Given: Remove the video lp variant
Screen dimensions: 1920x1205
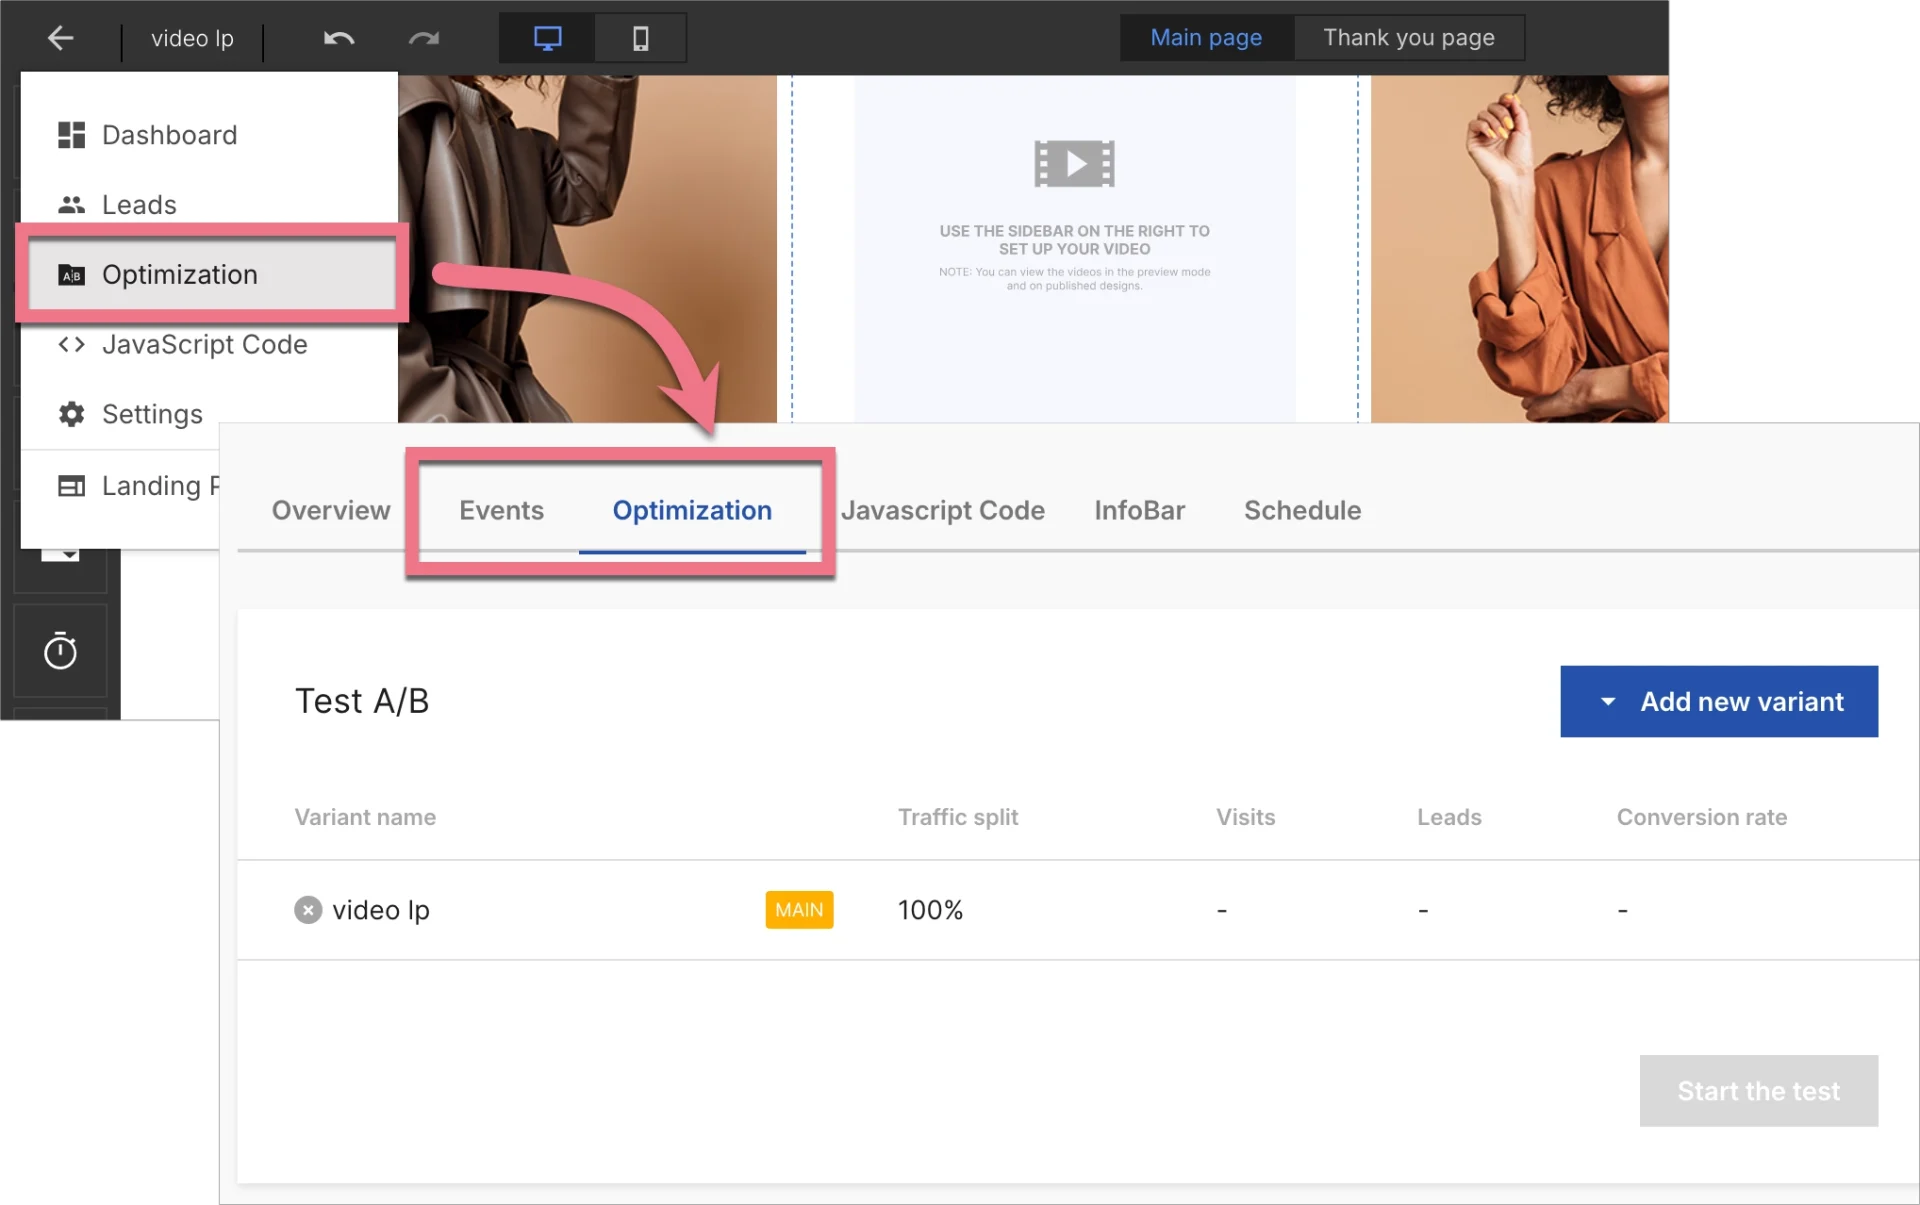Looking at the screenshot, I should pyautogui.click(x=307, y=909).
